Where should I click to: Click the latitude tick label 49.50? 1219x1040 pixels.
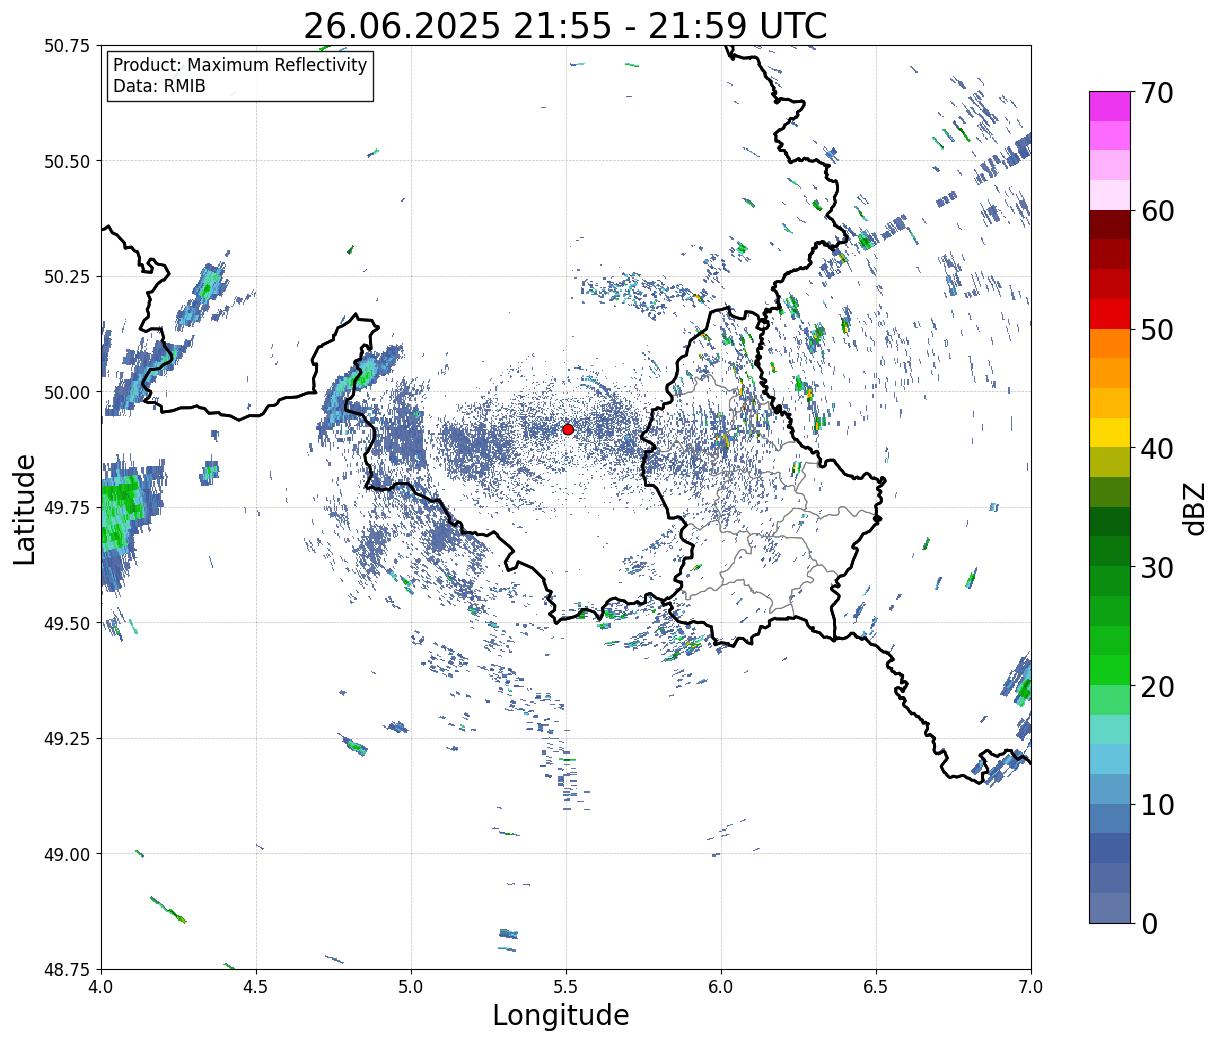(67, 623)
